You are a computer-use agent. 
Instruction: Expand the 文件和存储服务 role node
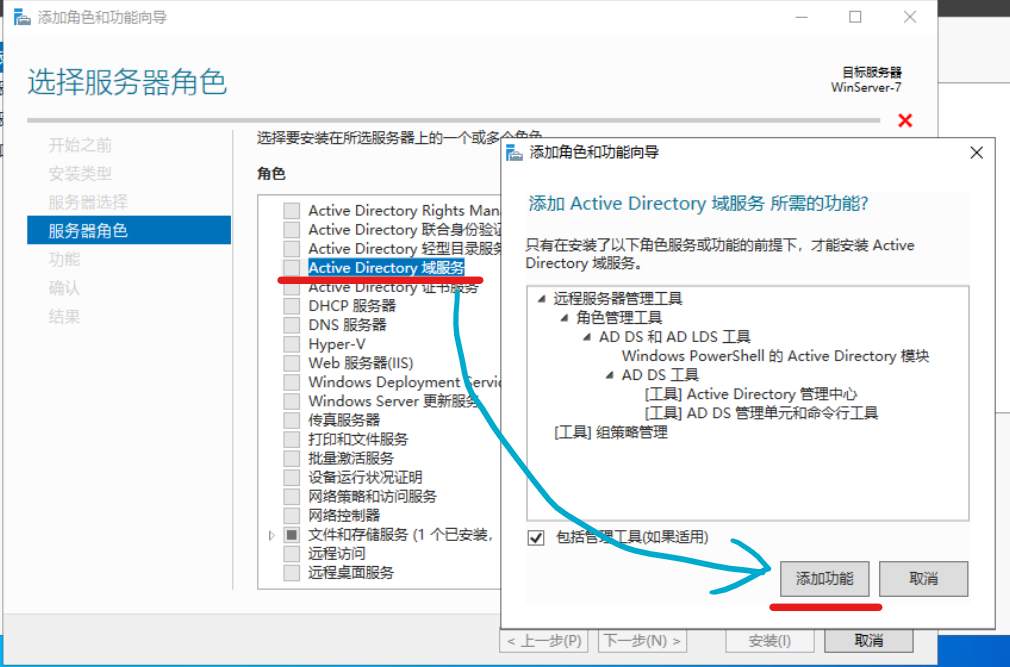(272, 535)
